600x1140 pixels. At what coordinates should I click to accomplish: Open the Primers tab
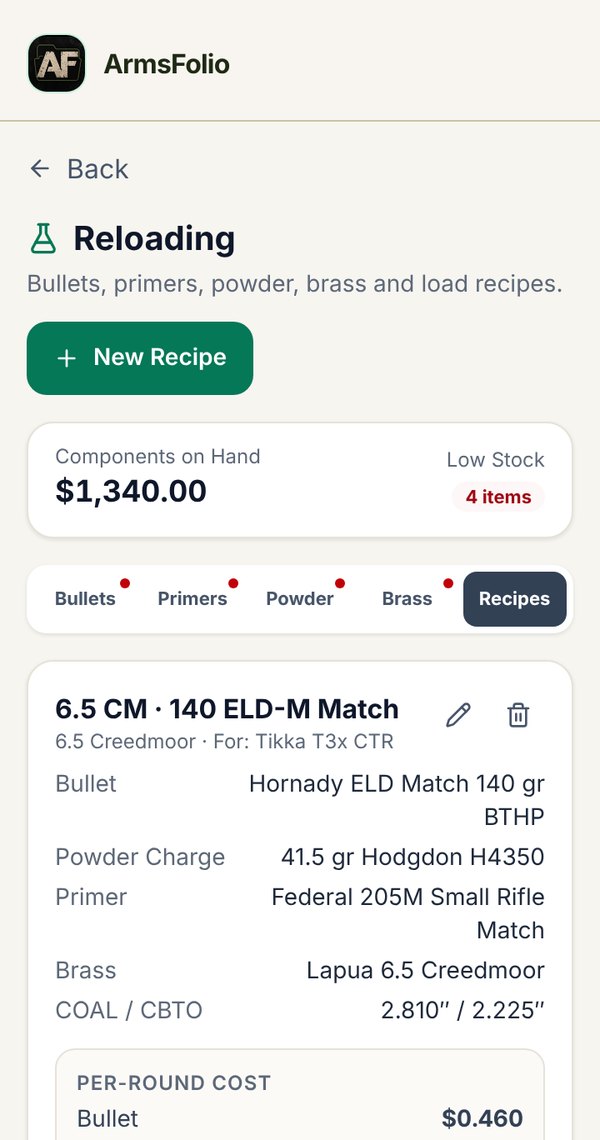(x=192, y=599)
